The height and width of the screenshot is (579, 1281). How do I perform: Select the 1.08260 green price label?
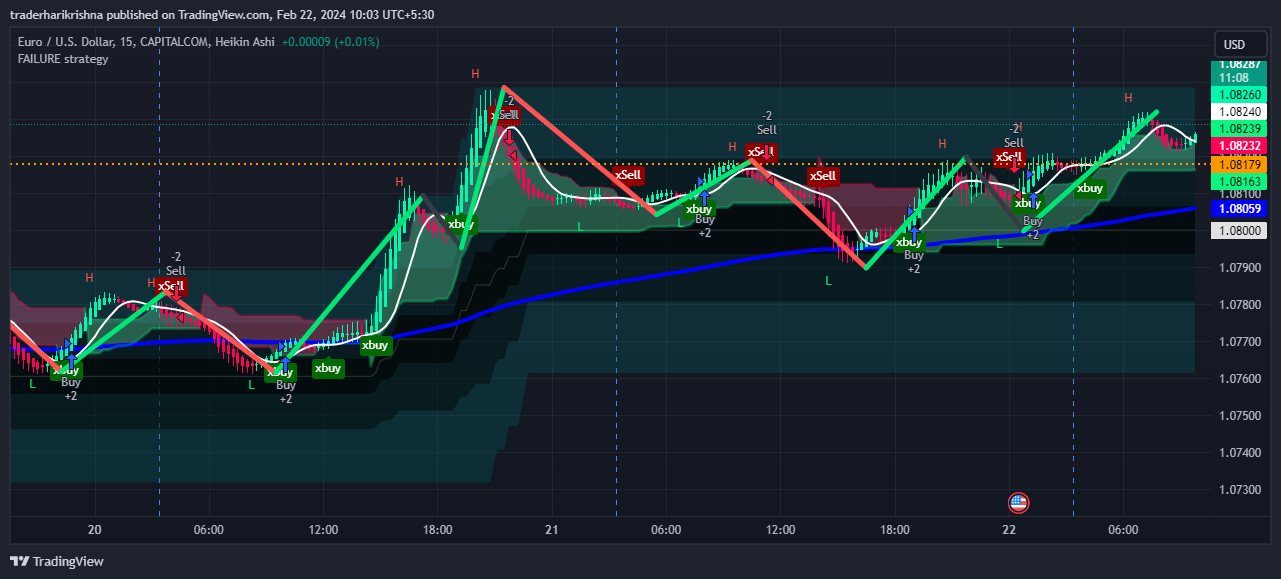[x=1240, y=94]
